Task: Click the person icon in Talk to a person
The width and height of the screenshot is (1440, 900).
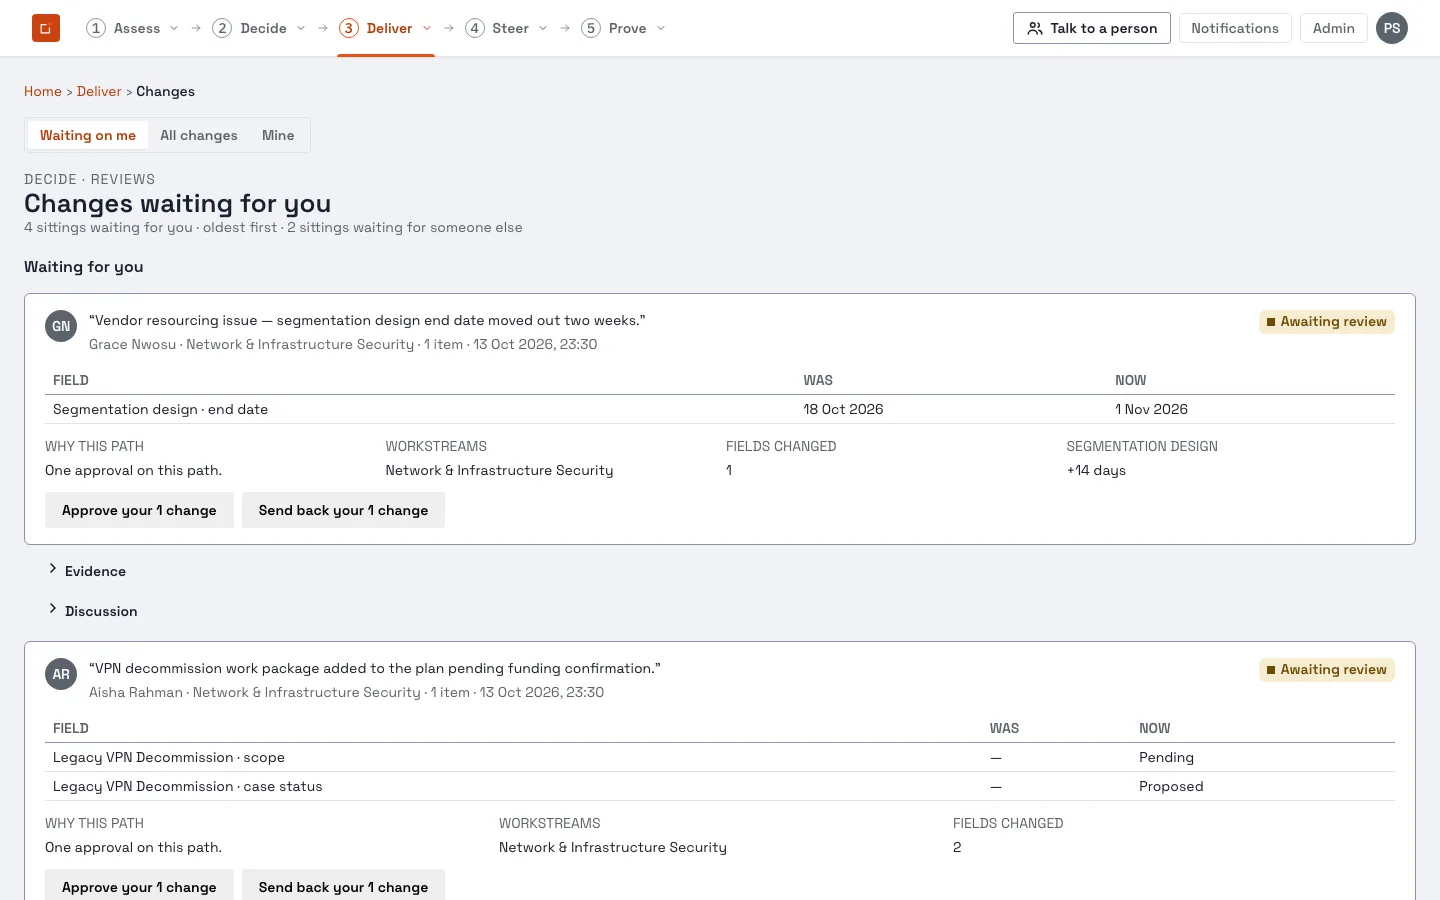Action: pyautogui.click(x=1035, y=28)
